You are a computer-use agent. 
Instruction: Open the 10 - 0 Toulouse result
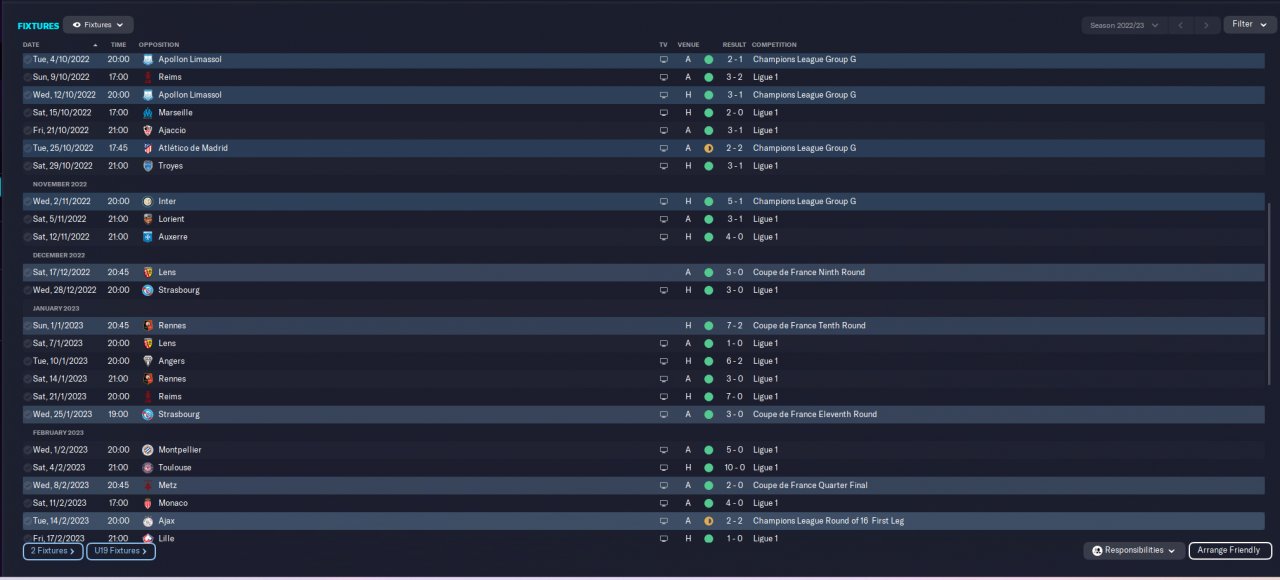tap(734, 467)
